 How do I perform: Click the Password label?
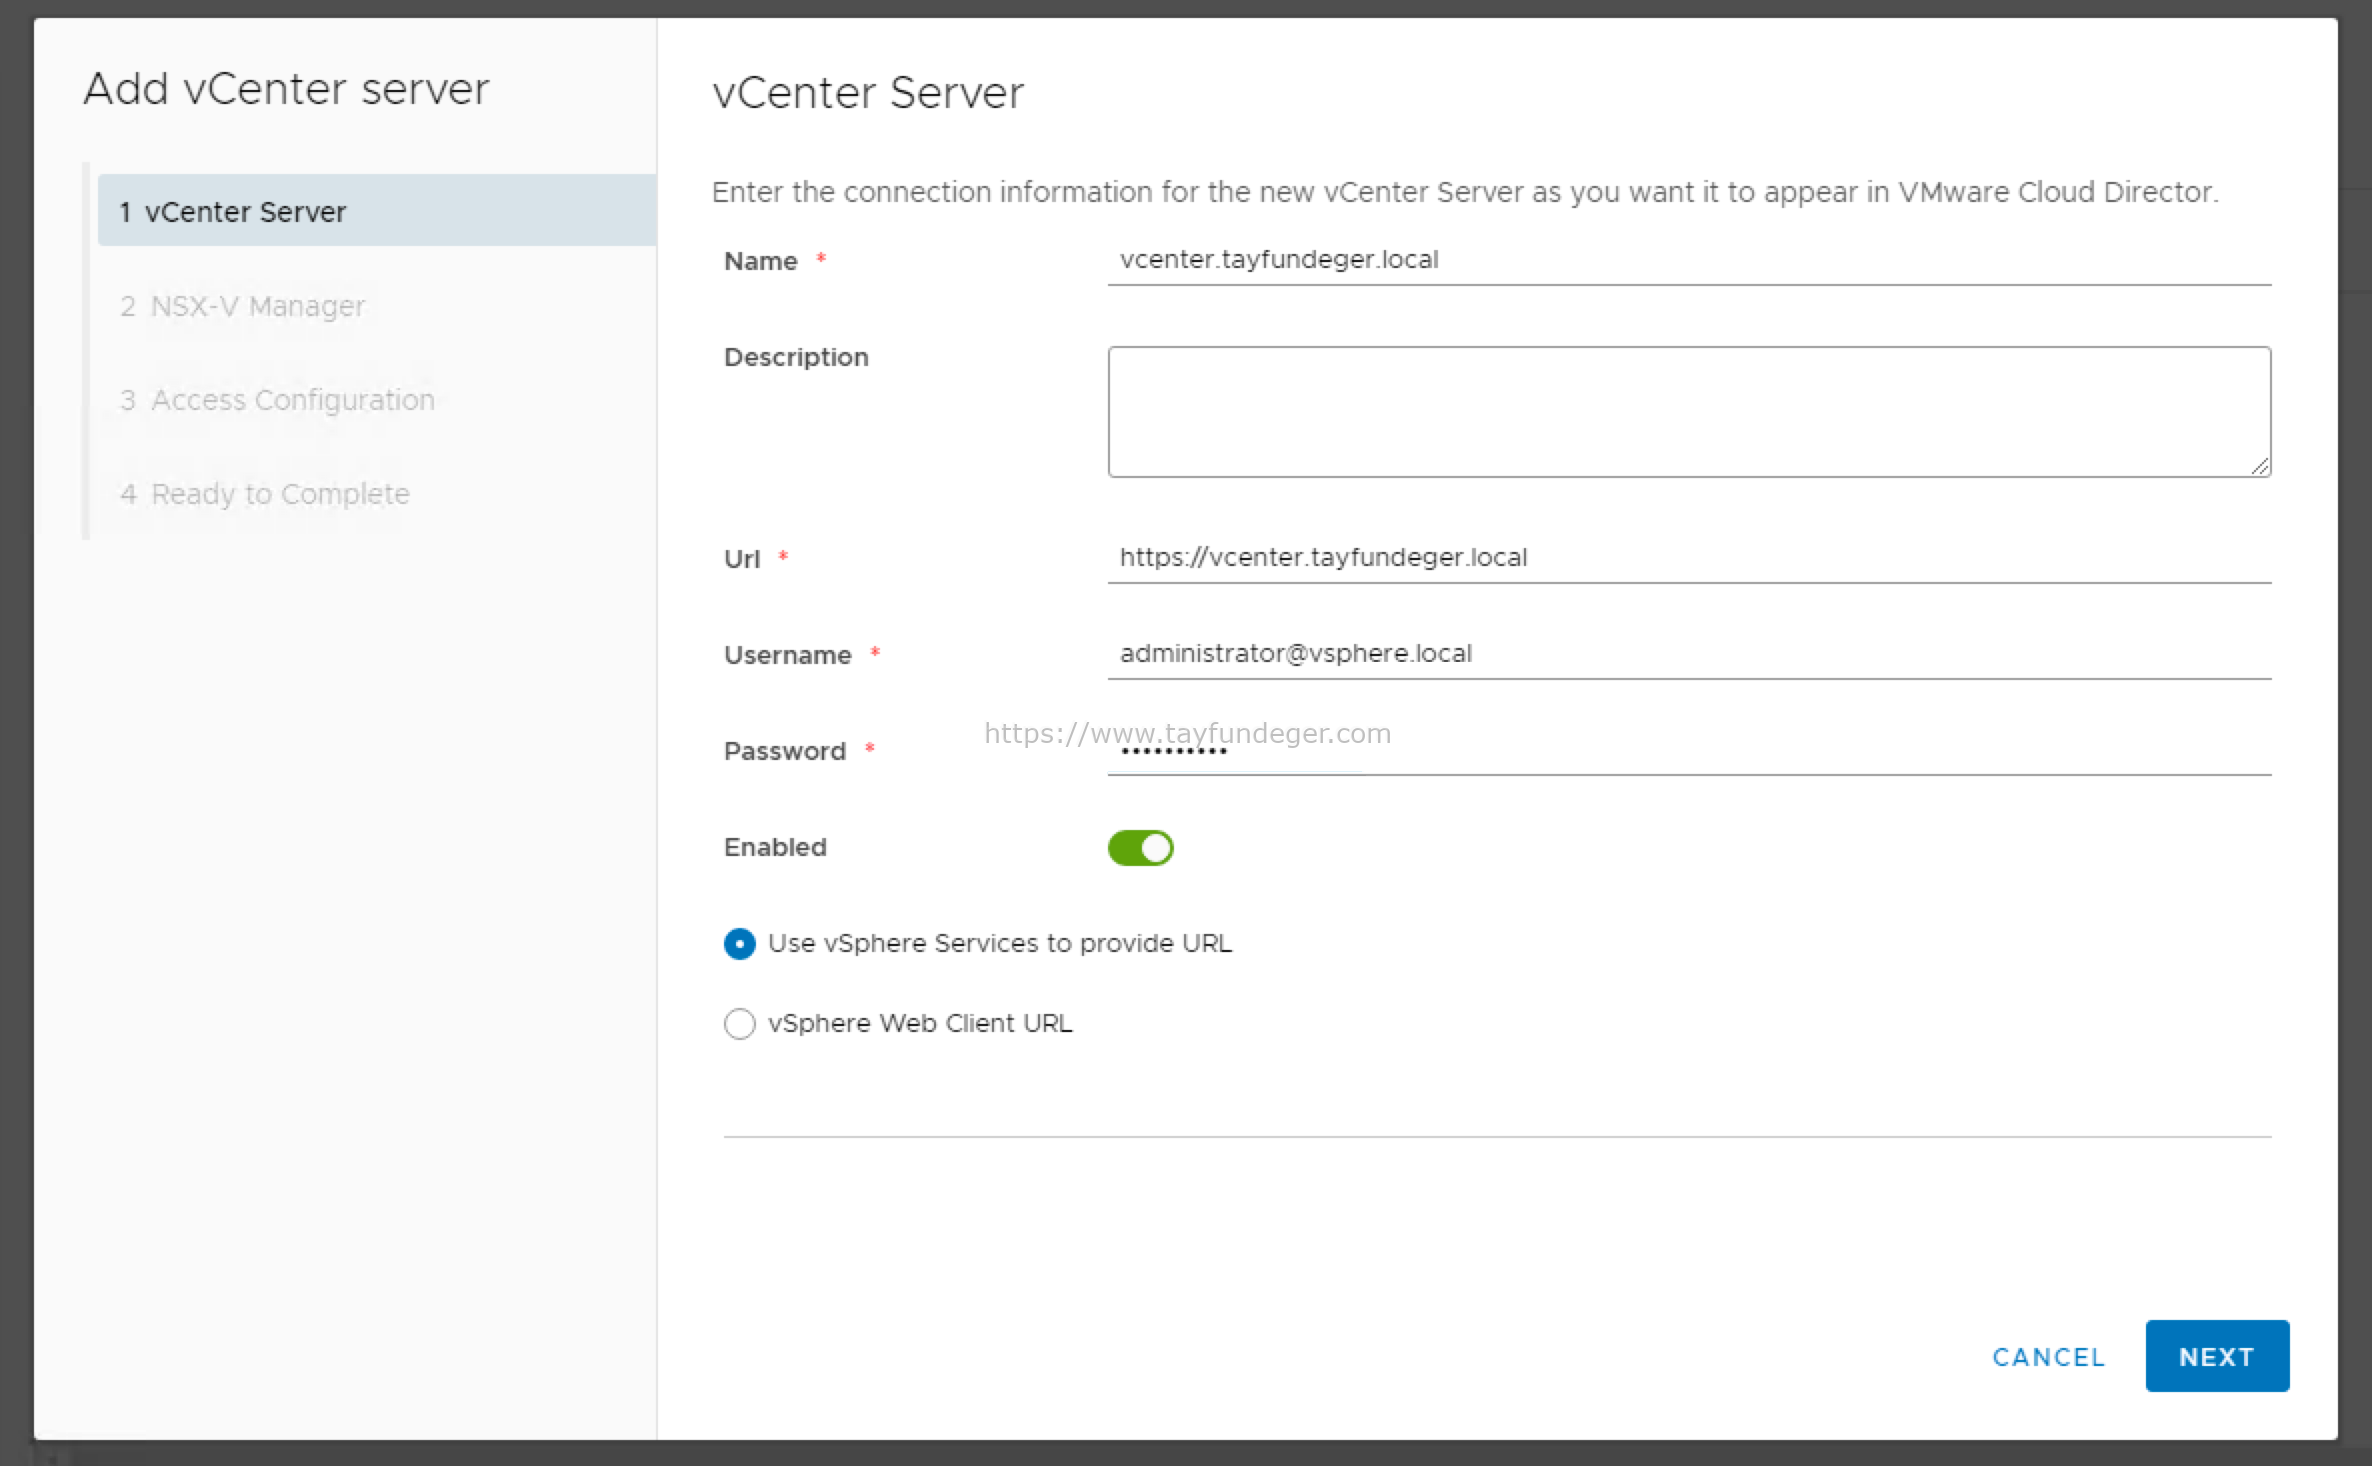coord(785,751)
